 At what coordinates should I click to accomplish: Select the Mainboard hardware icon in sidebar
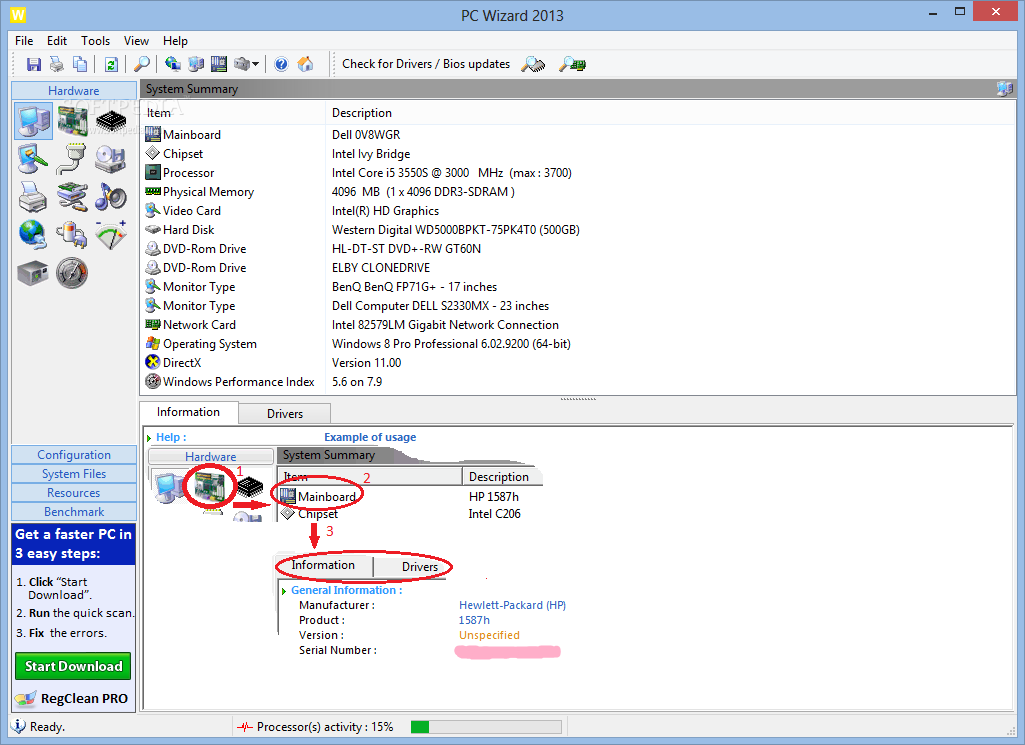click(71, 119)
